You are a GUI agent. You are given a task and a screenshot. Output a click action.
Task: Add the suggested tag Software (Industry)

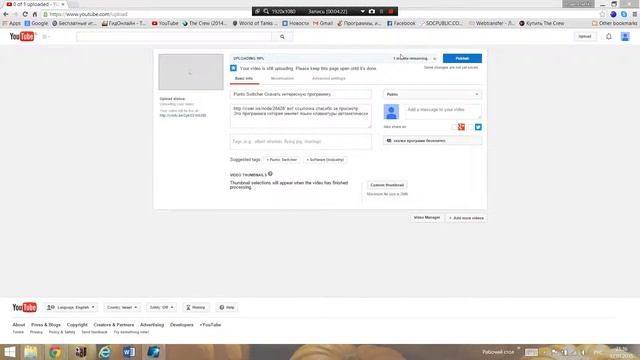coord(325,160)
